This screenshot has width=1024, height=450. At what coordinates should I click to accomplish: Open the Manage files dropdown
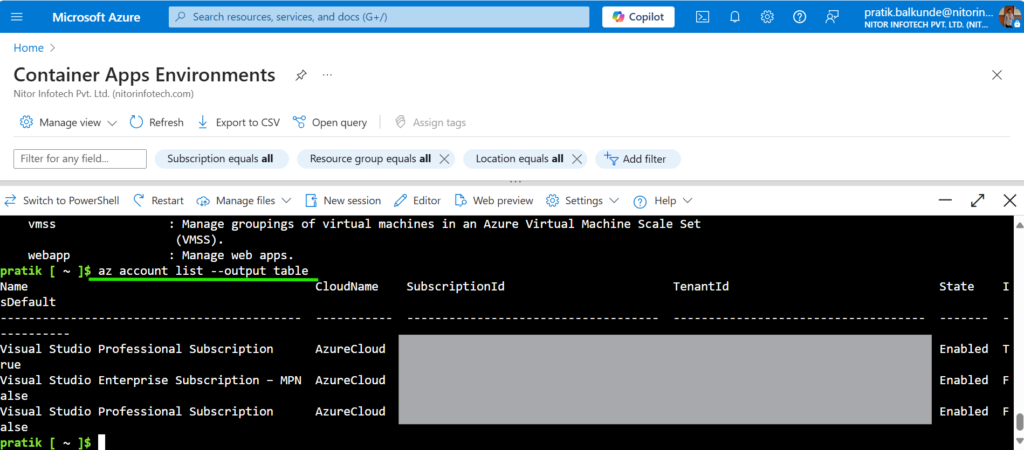pyautogui.click(x=244, y=201)
